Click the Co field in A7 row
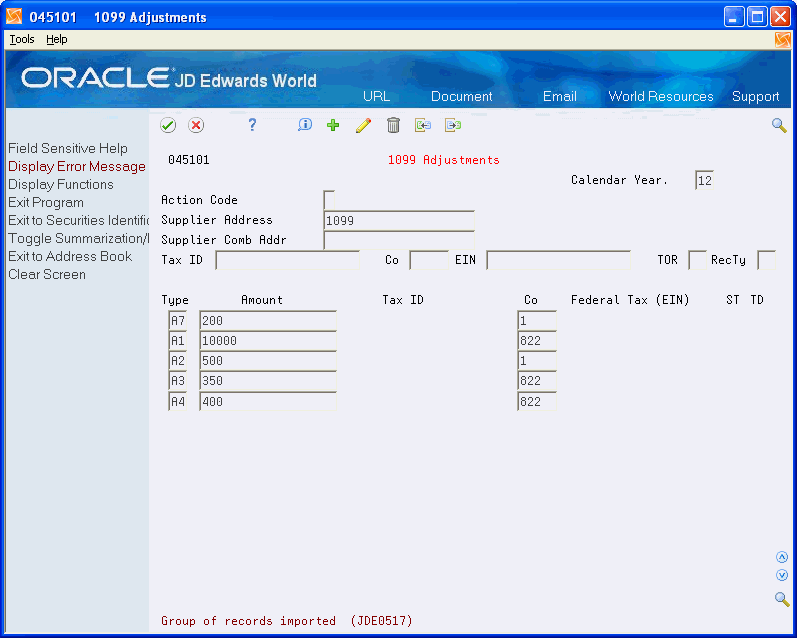This screenshot has width=797, height=638. coord(537,321)
